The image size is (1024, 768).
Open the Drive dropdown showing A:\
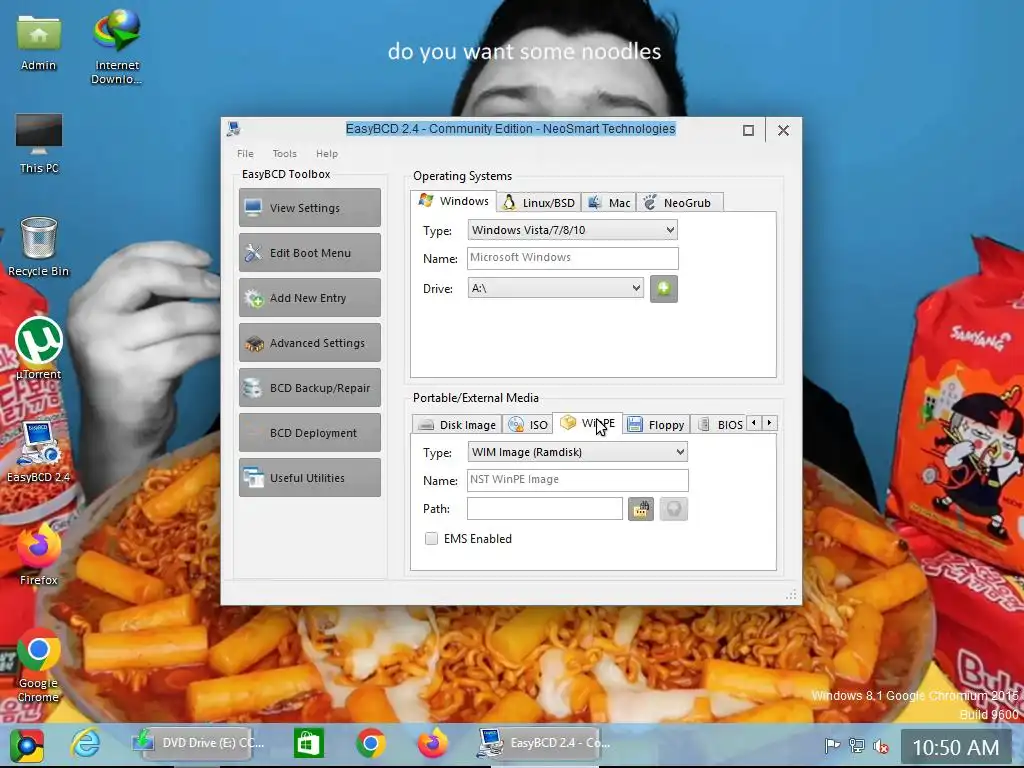[x=556, y=288]
